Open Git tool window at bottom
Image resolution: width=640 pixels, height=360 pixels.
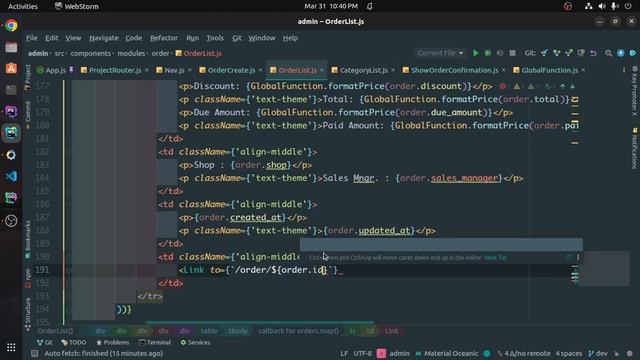pyautogui.click(x=44, y=342)
